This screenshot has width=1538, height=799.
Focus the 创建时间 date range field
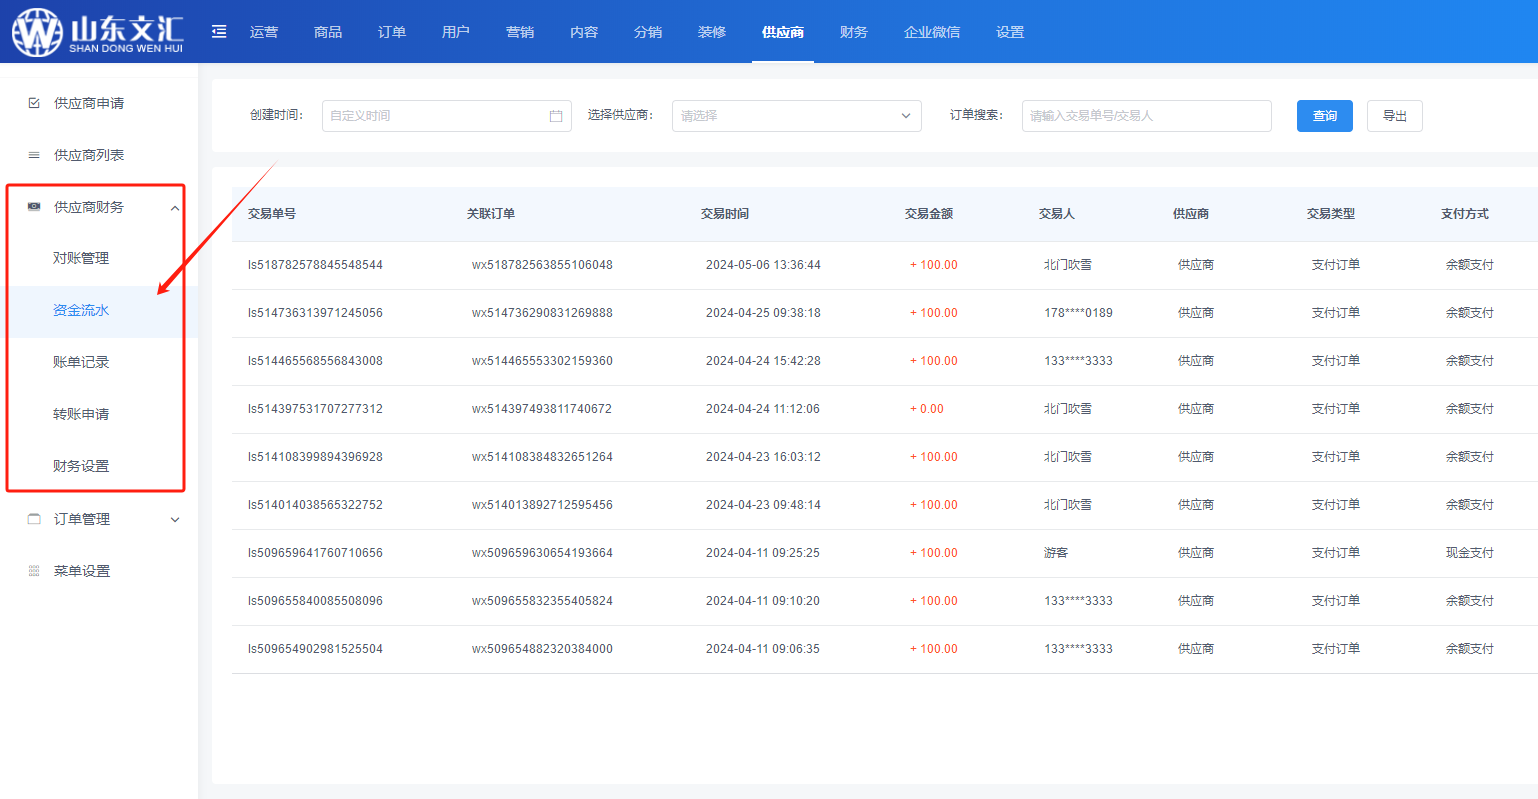[447, 116]
